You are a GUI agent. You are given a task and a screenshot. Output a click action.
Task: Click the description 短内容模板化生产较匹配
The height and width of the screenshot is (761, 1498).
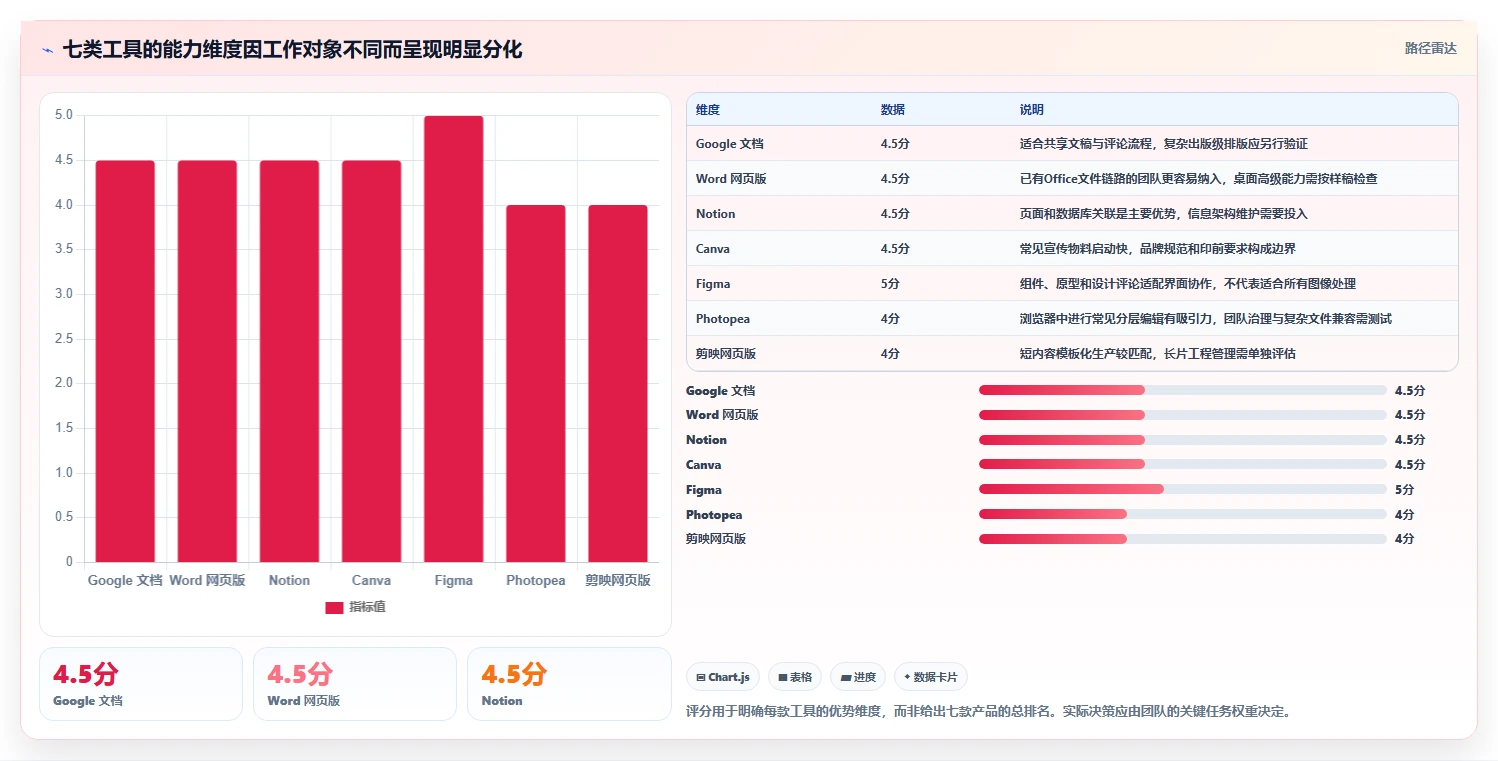tap(1158, 354)
